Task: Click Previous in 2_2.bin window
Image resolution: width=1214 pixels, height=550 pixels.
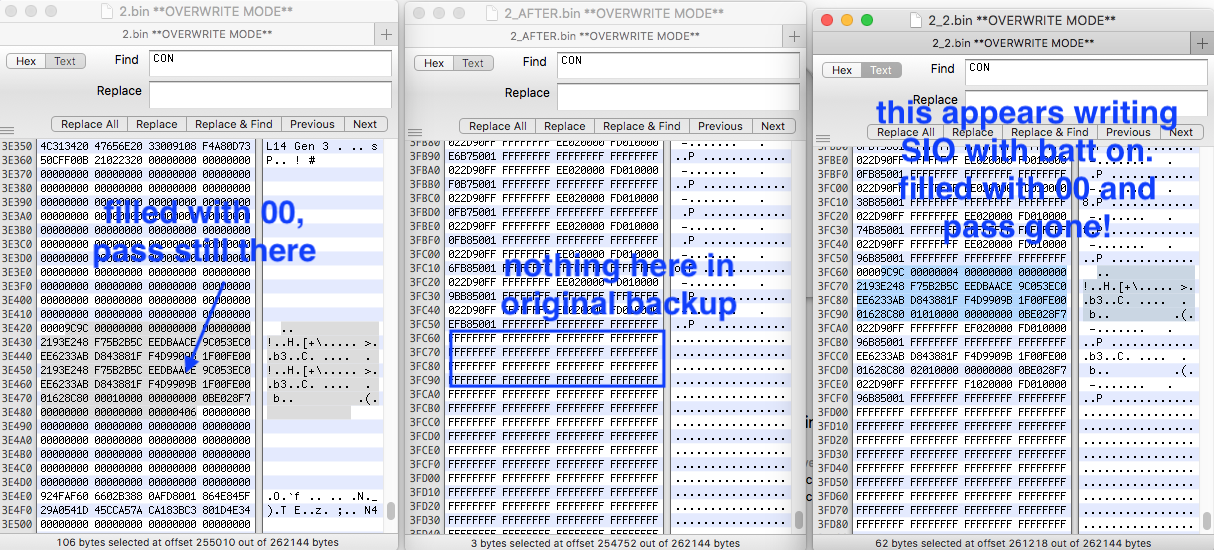Action: tap(1128, 132)
